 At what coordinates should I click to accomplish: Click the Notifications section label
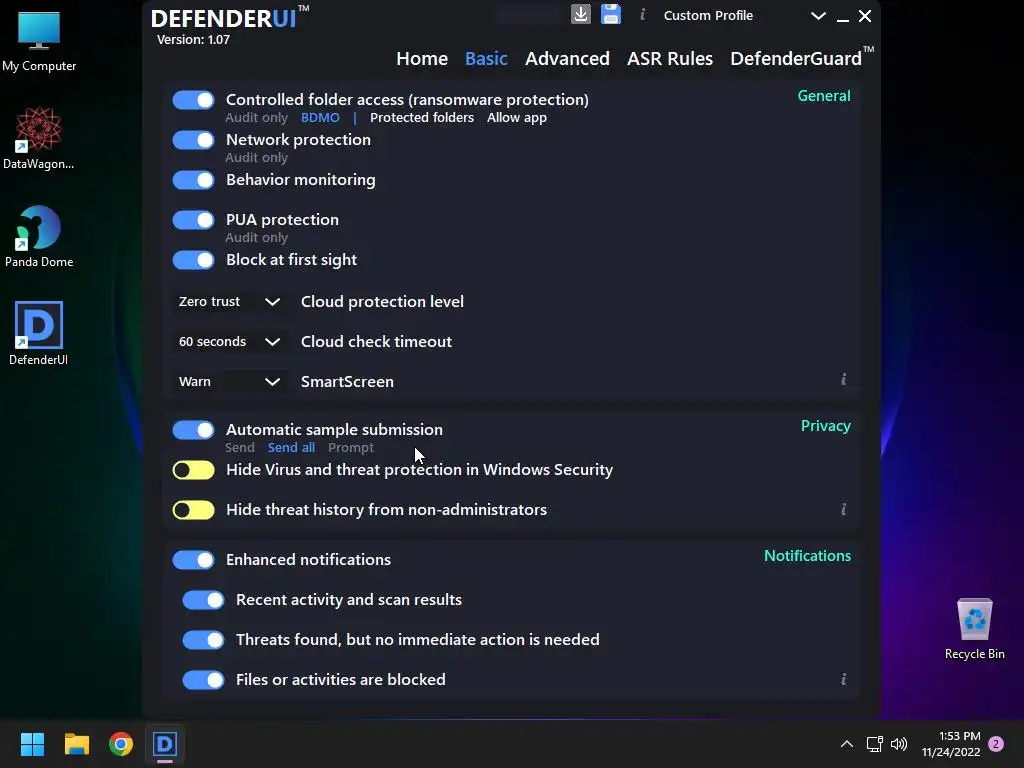[807, 556]
